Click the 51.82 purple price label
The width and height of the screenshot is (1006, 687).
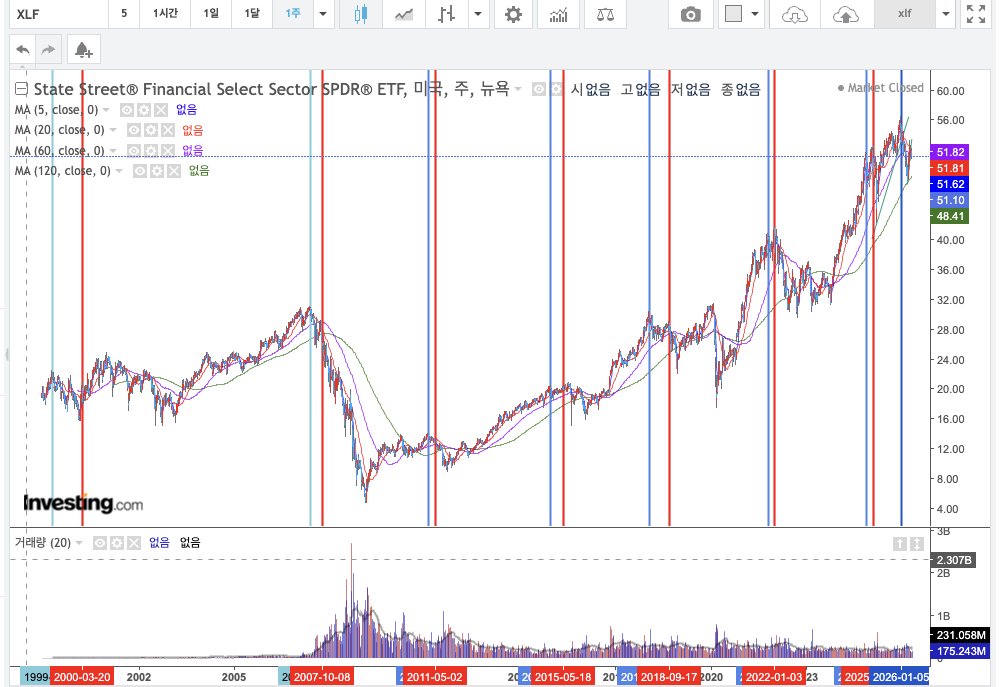(950, 152)
